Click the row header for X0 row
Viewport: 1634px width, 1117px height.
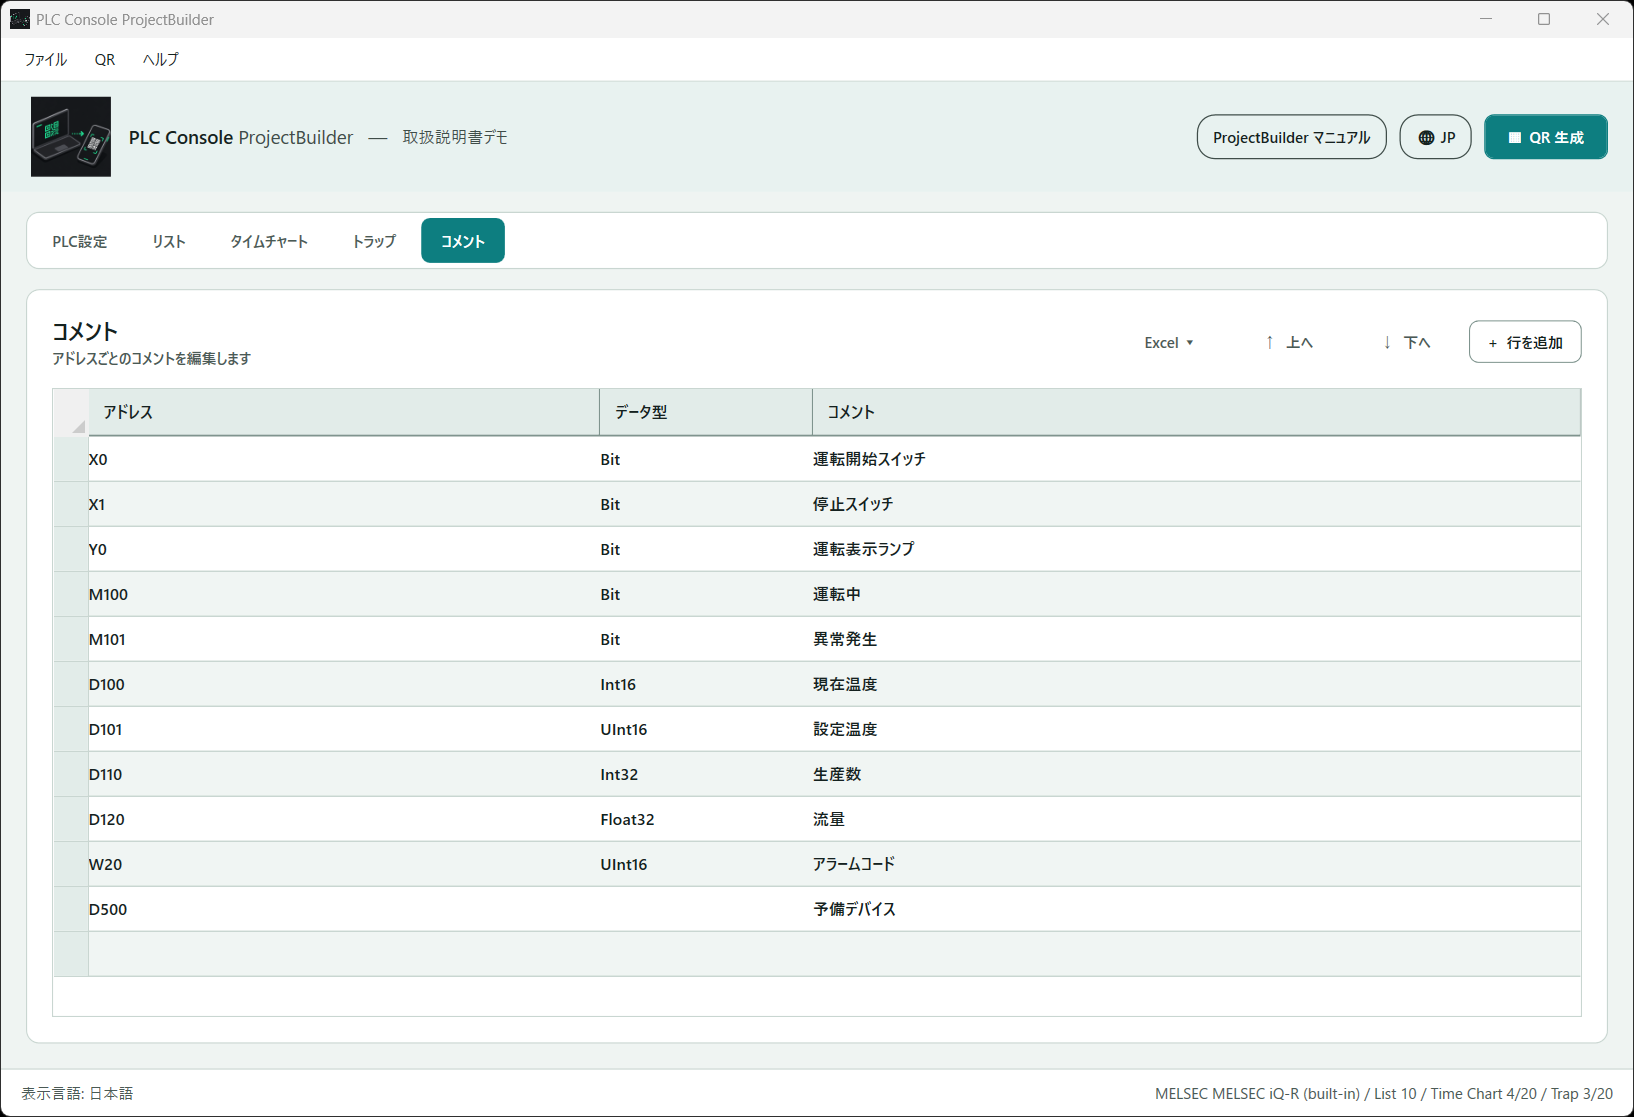(x=71, y=459)
